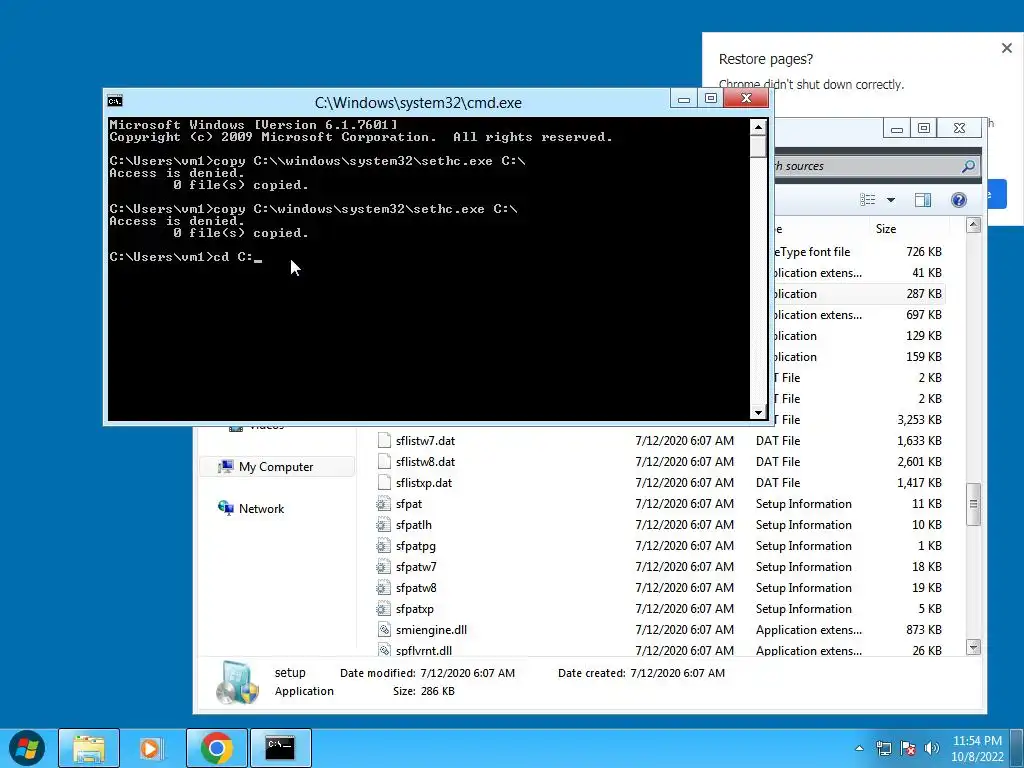Minimize the Explorer window
The height and width of the screenshot is (768, 1024).
click(897, 128)
